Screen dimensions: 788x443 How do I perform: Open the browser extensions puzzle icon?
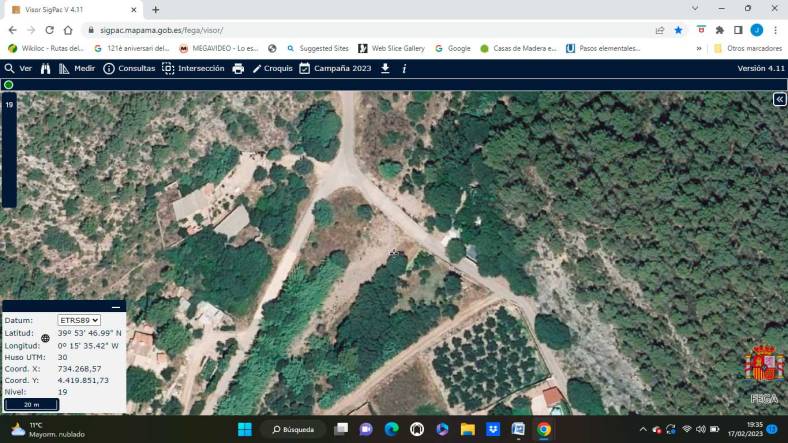(x=719, y=30)
